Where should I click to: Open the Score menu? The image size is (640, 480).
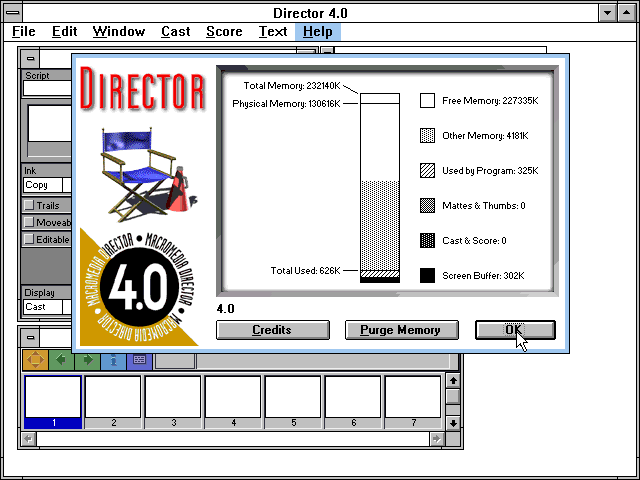coord(224,31)
